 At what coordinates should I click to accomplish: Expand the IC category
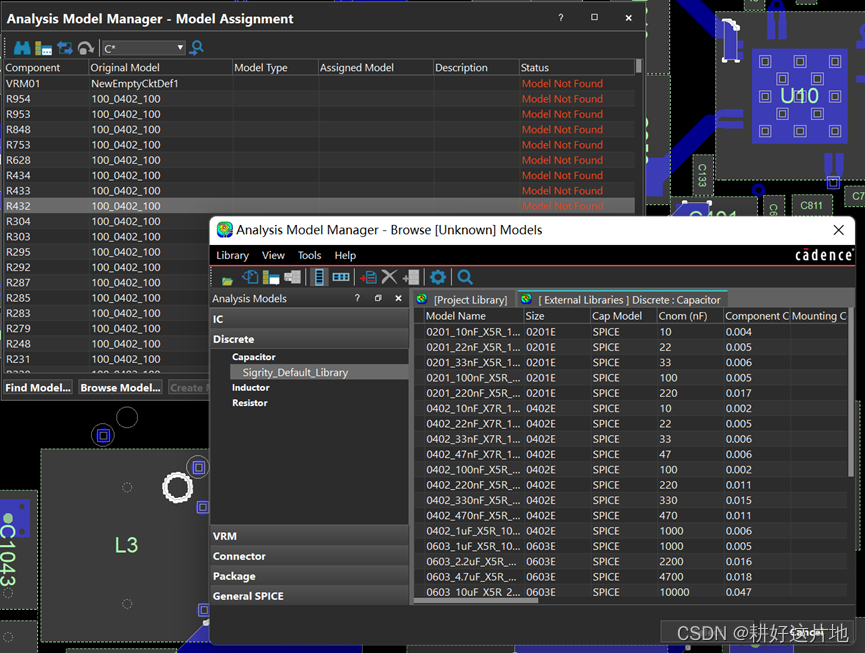[x=309, y=319]
